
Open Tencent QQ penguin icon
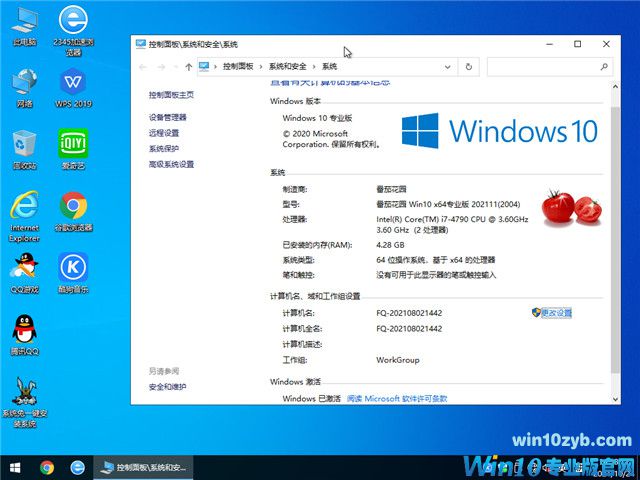pyautogui.click(x=24, y=335)
